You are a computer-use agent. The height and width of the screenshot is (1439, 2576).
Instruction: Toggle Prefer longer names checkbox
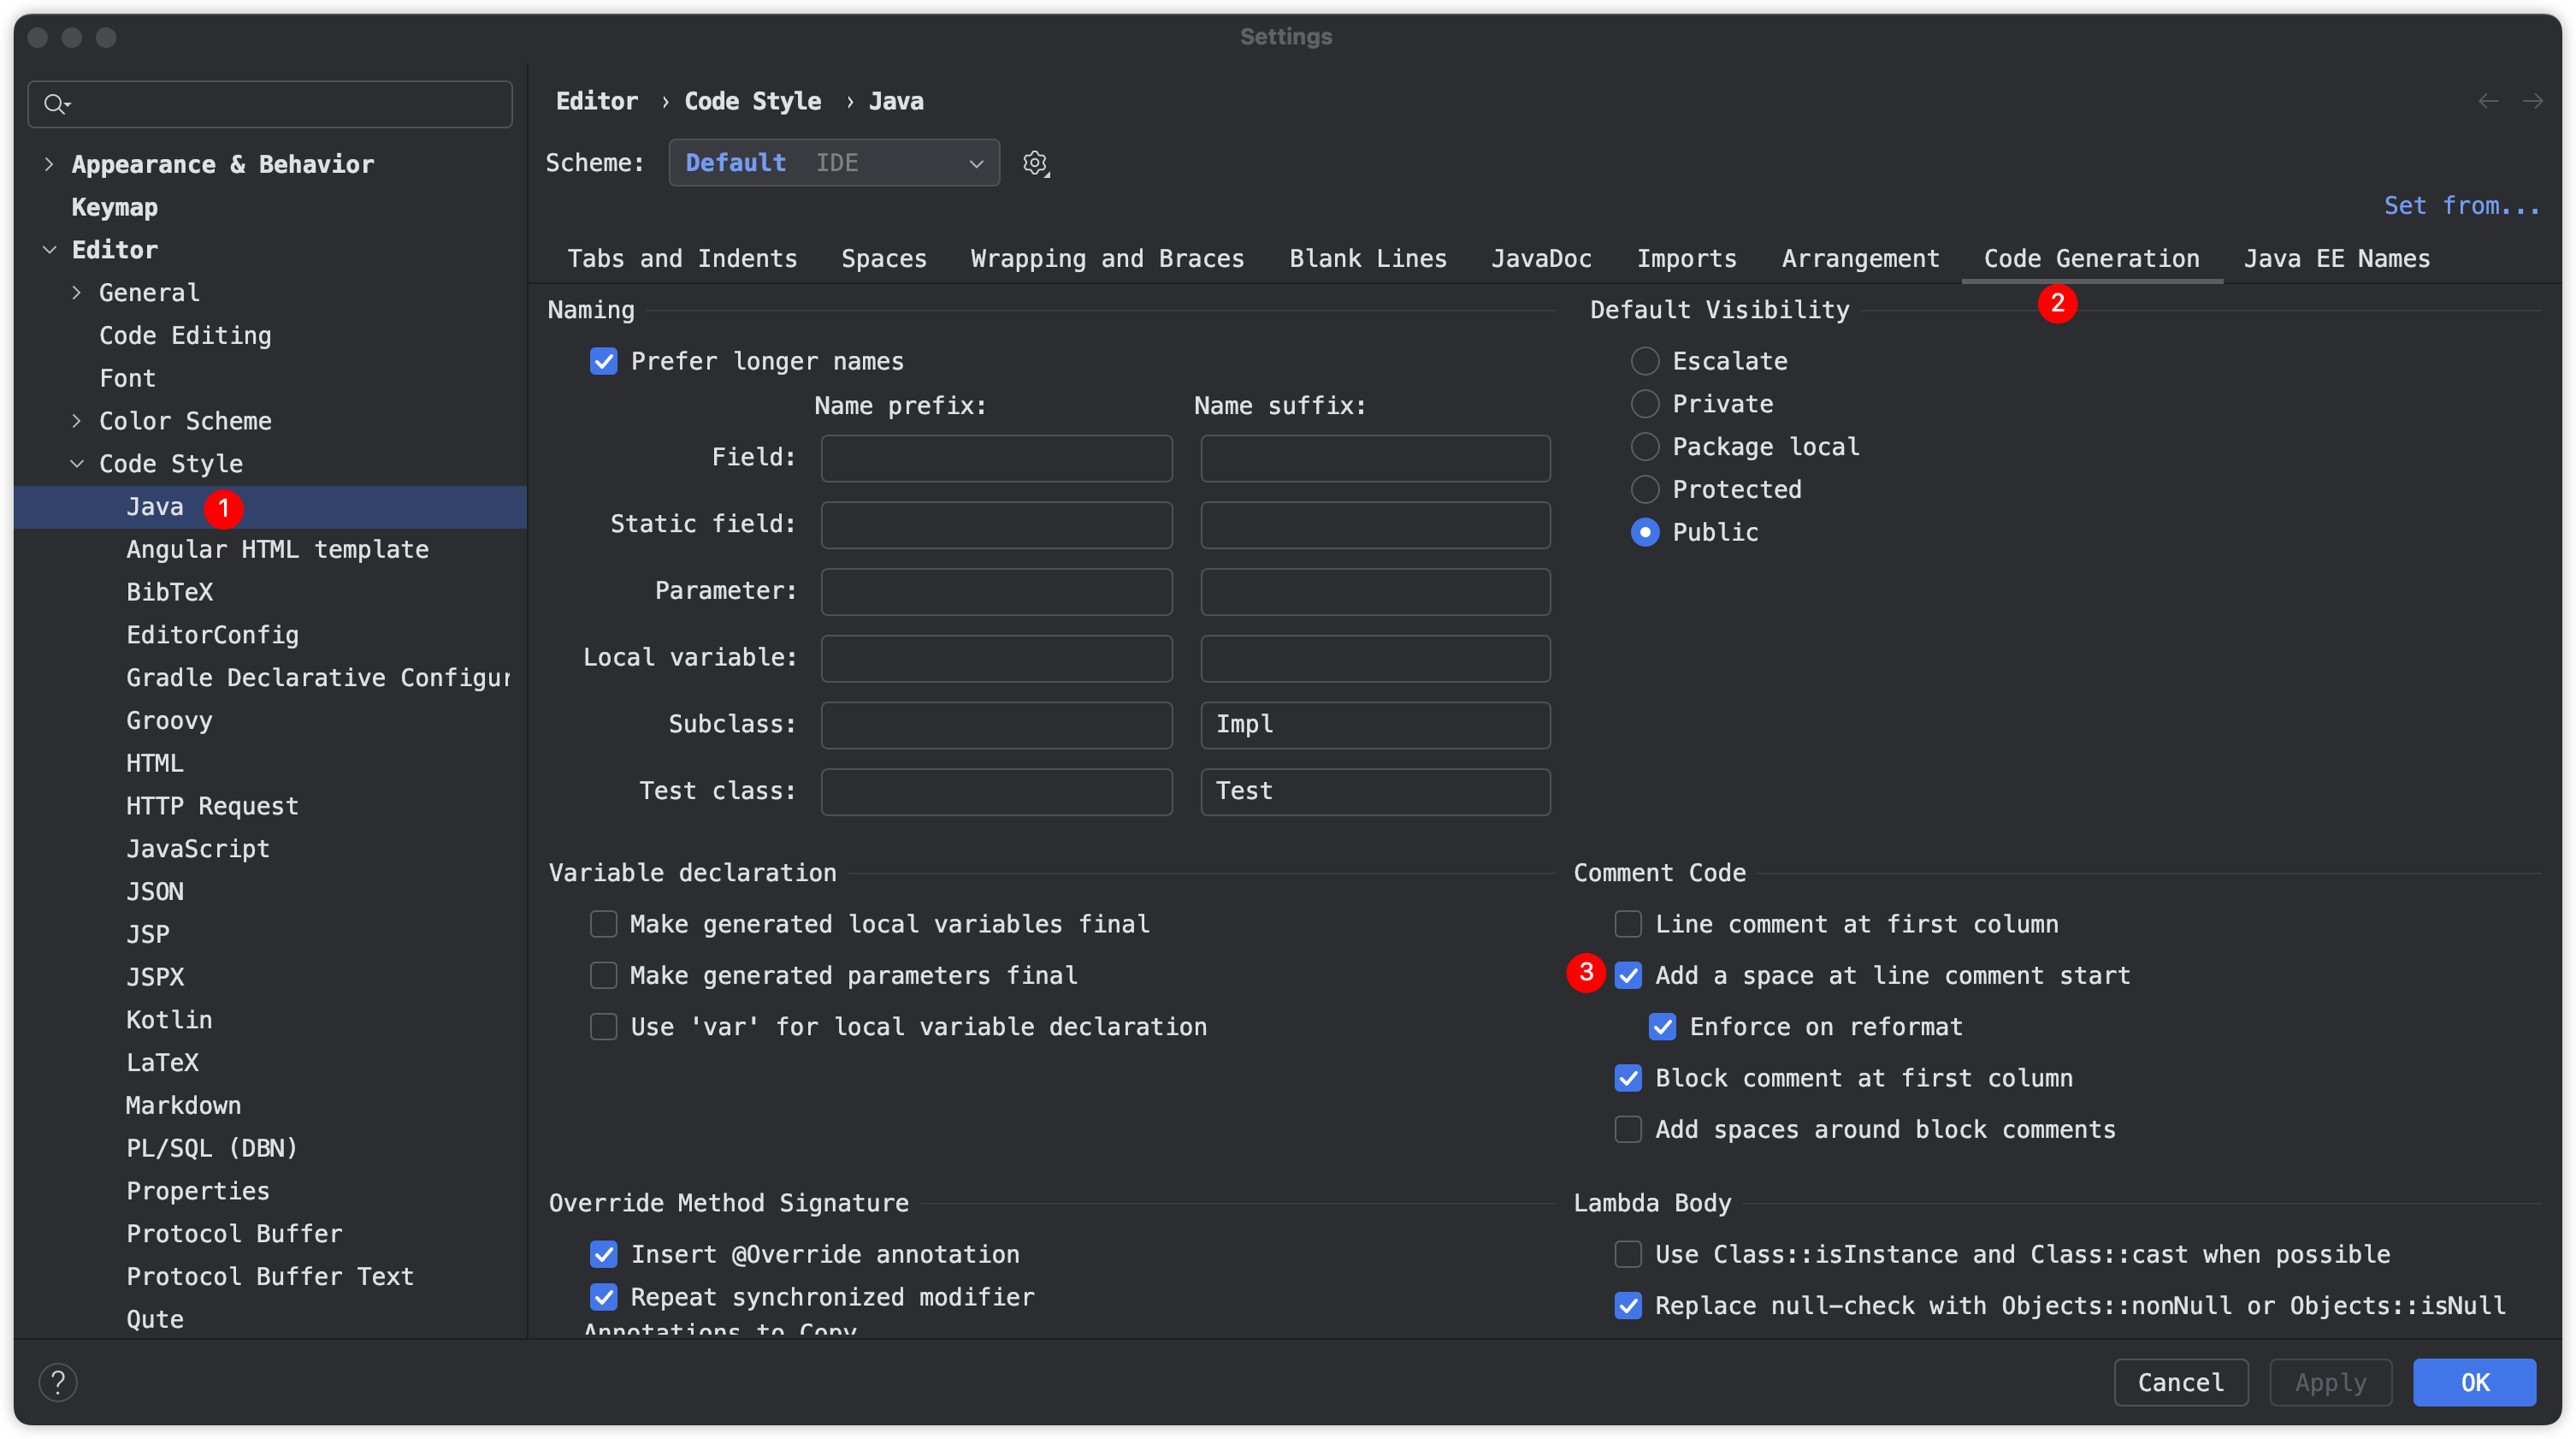pyautogui.click(x=604, y=361)
